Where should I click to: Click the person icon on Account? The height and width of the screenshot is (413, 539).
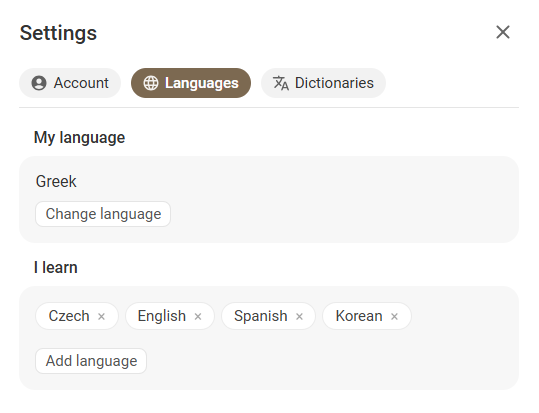point(39,83)
